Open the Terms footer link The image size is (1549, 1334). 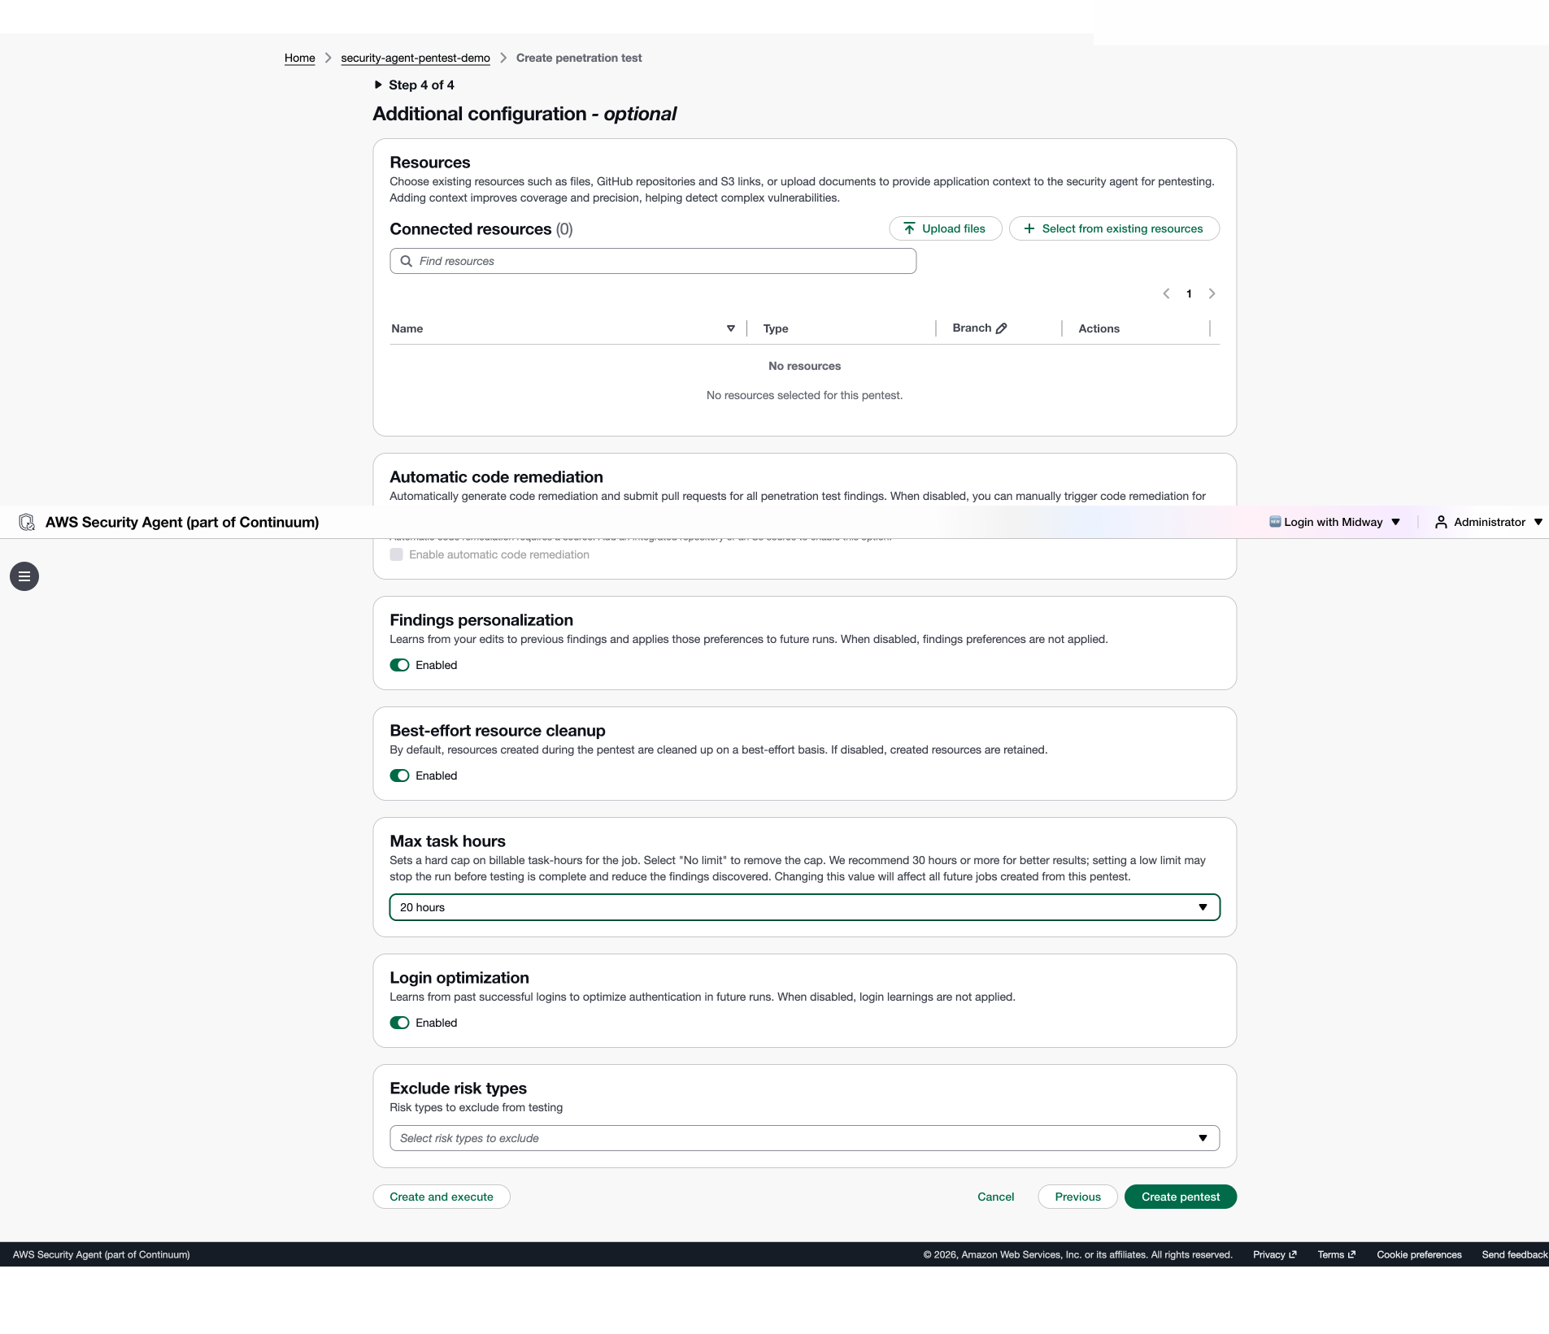[1336, 1255]
